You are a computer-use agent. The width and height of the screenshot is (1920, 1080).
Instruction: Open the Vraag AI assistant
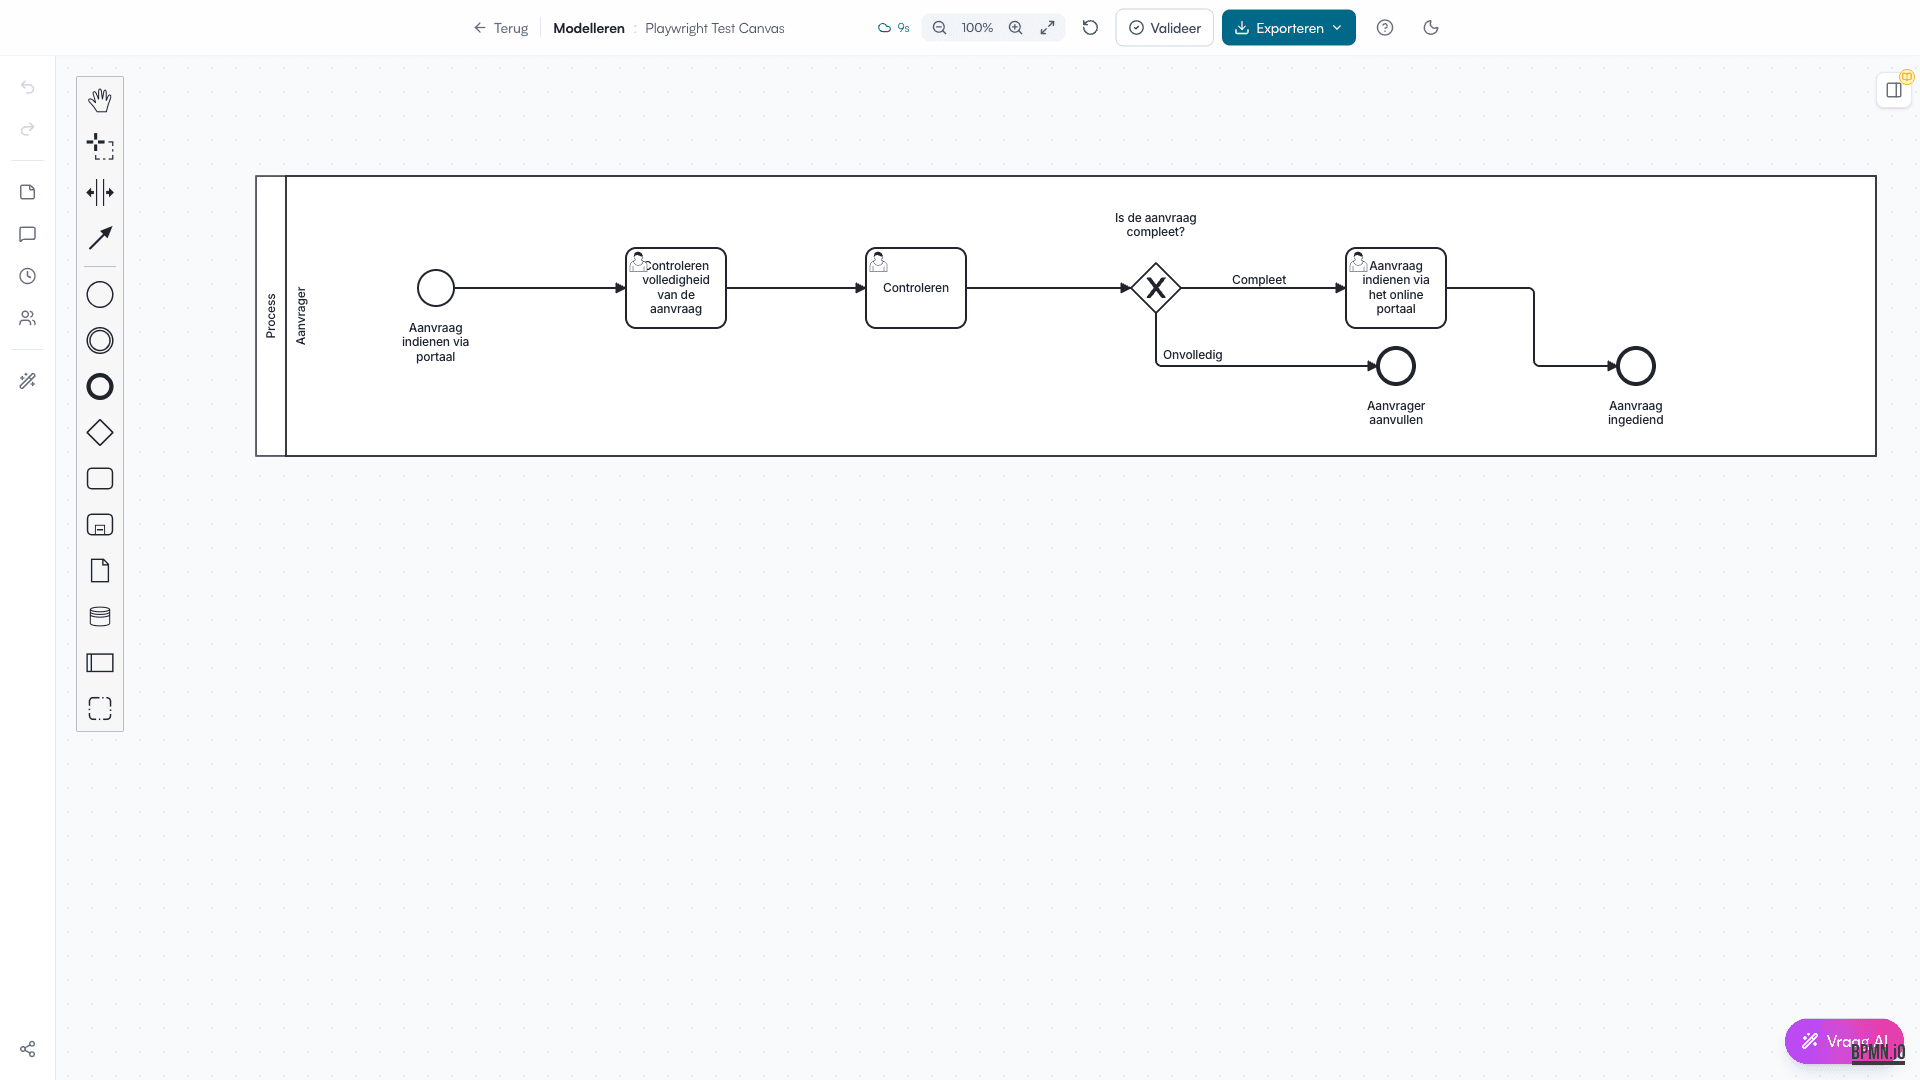point(1844,1041)
